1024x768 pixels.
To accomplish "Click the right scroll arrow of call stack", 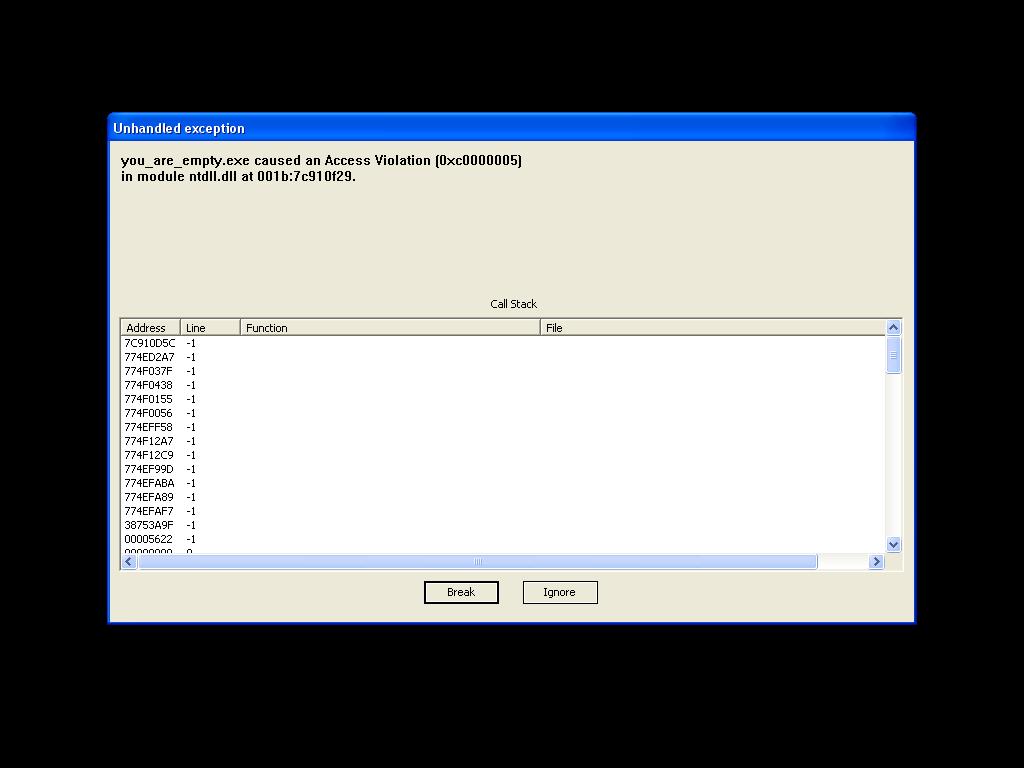I will [876, 561].
